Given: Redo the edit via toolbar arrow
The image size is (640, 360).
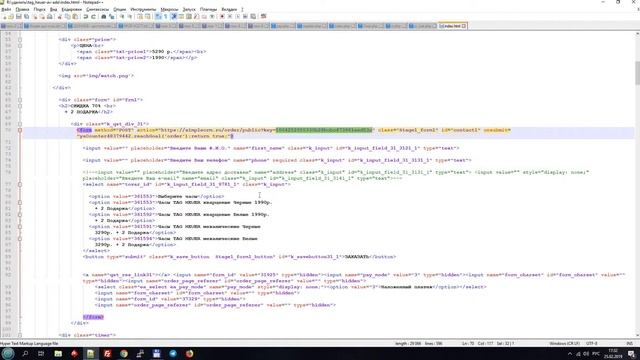Looking at the screenshot, I should pyautogui.click(x=93, y=17).
